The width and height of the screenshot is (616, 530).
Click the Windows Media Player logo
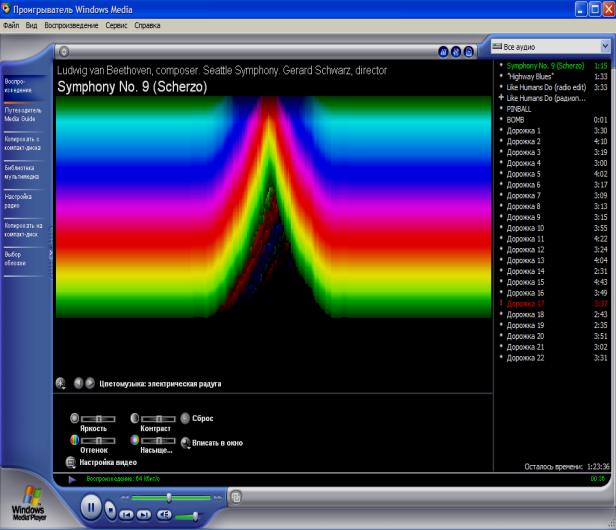29,504
